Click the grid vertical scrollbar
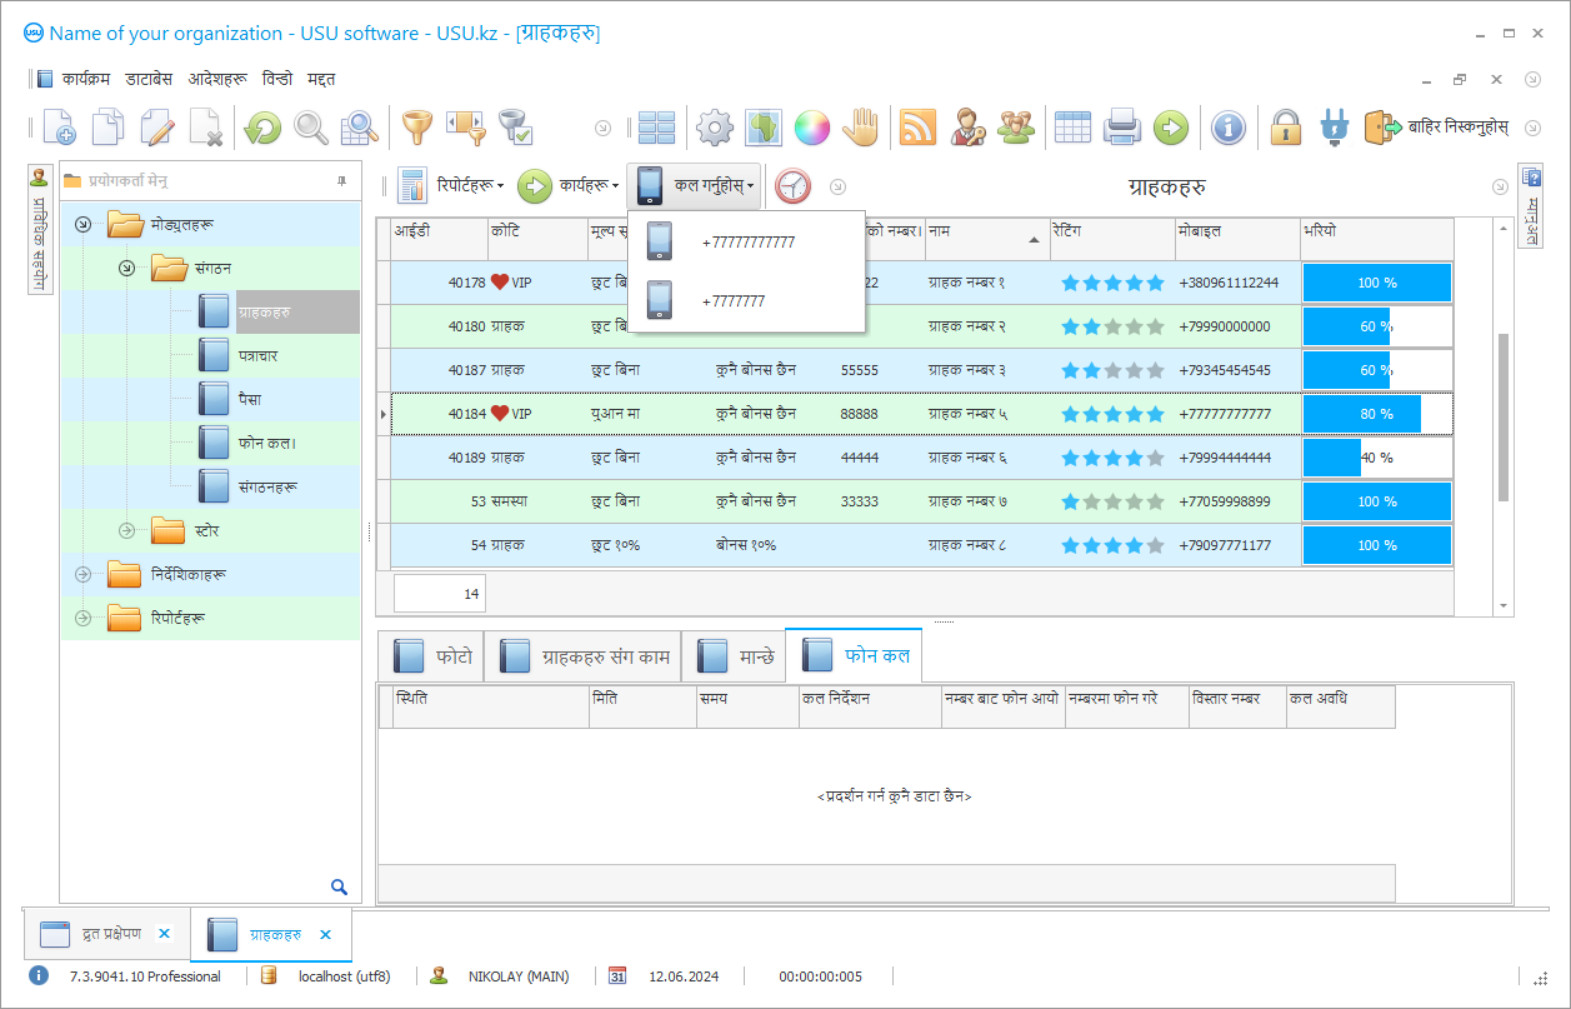 [1503, 417]
